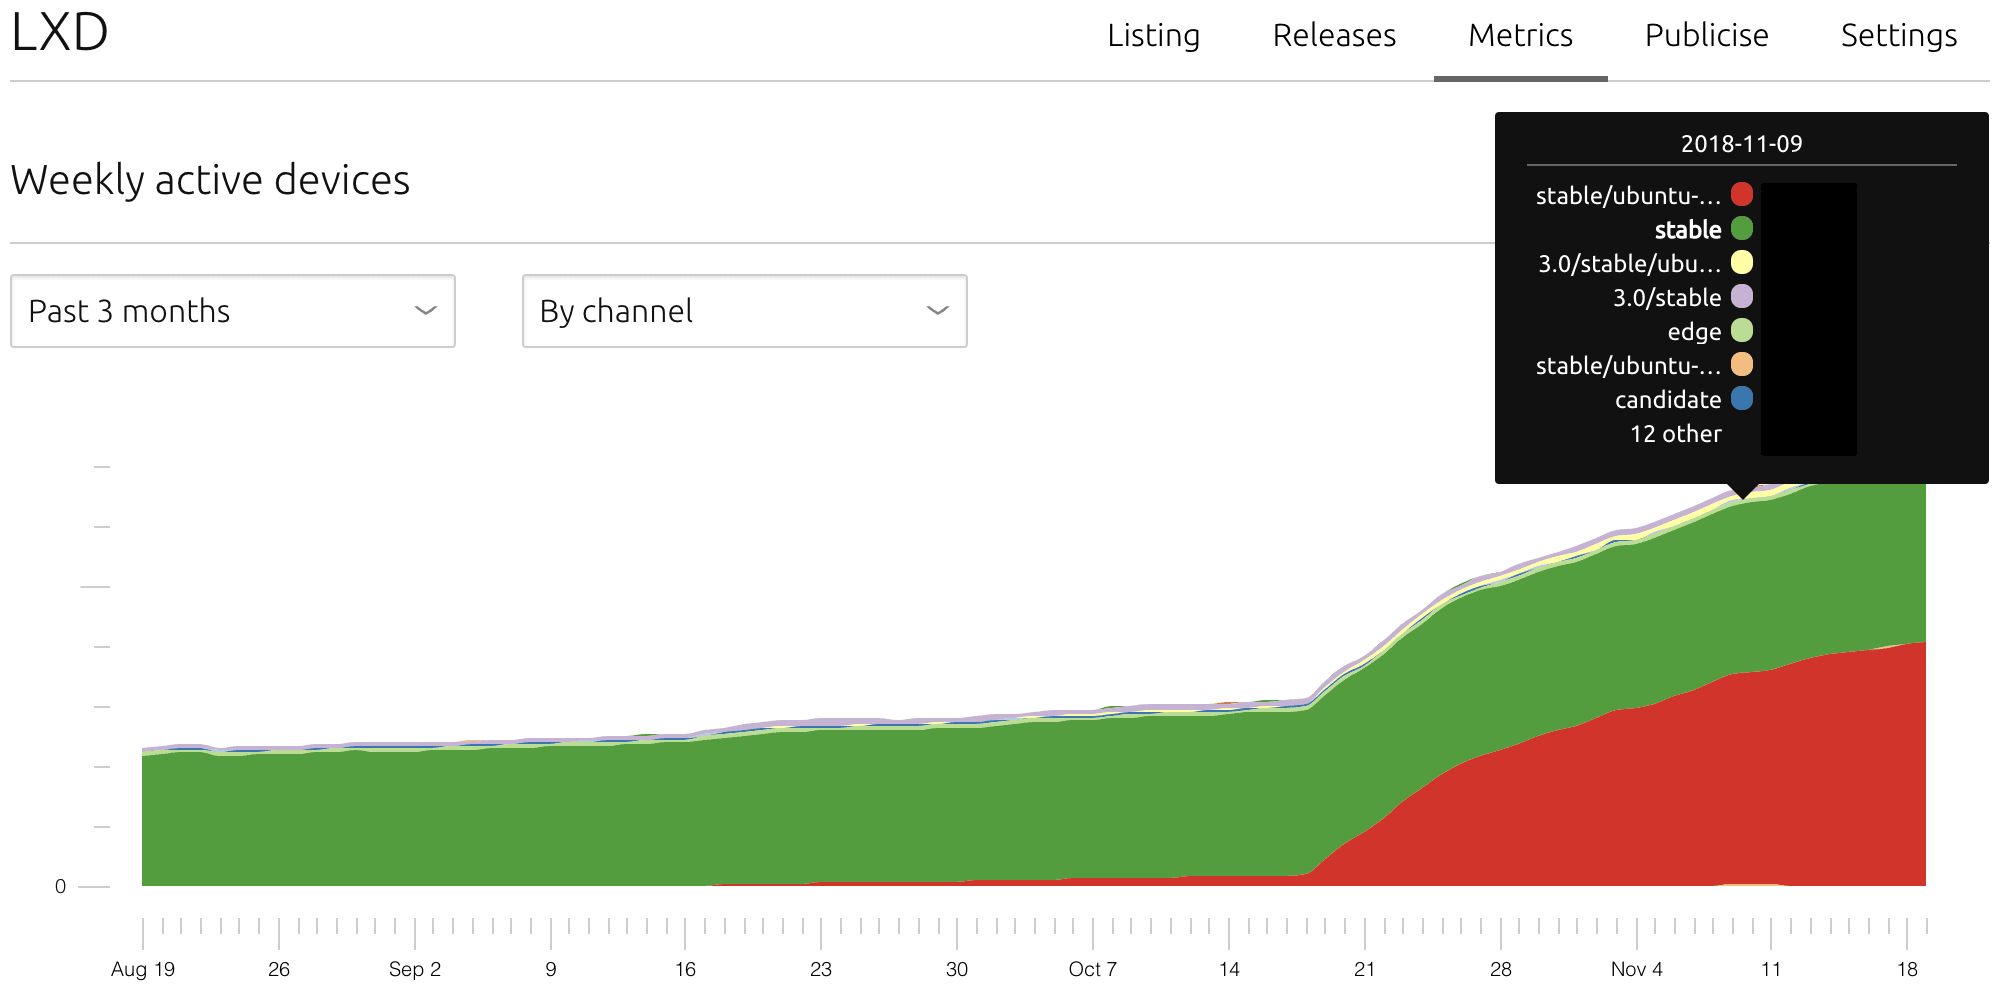The width and height of the screenshot is (2000, 1000).
Task: Click the 'candidate' label in tooltip
Action: [x=1668, y=400]
